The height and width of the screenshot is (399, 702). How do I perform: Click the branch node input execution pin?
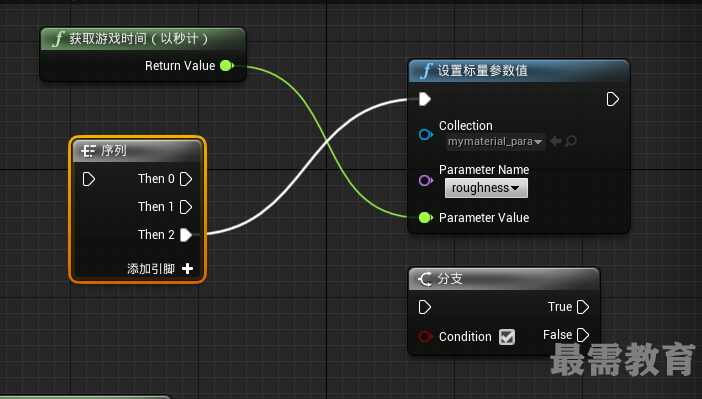(x=425, y=307)
